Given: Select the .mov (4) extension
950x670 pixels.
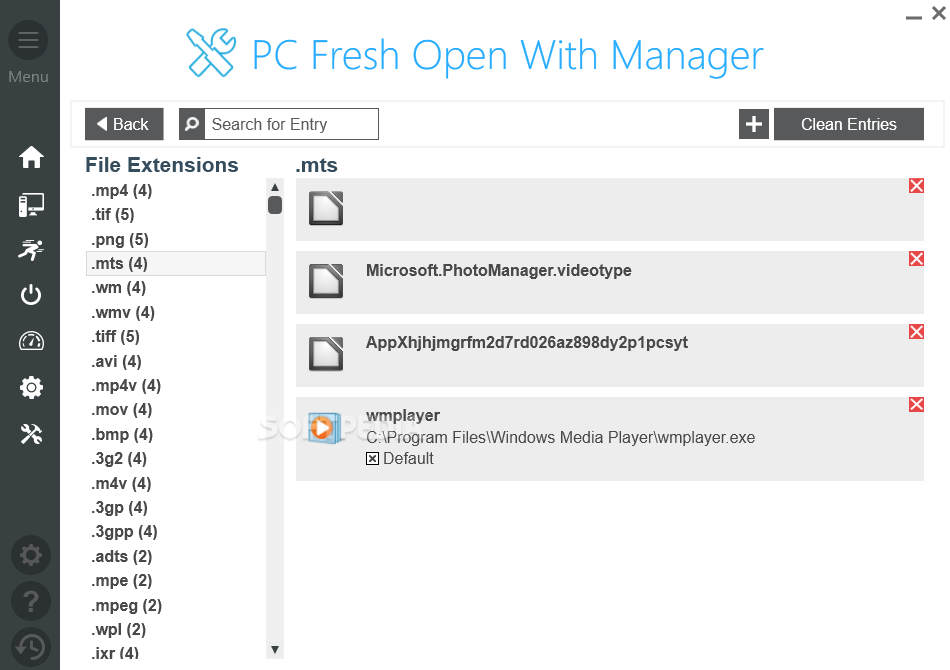Looking at the screenshot, I should pyautogui.click(x=121, y=410).
